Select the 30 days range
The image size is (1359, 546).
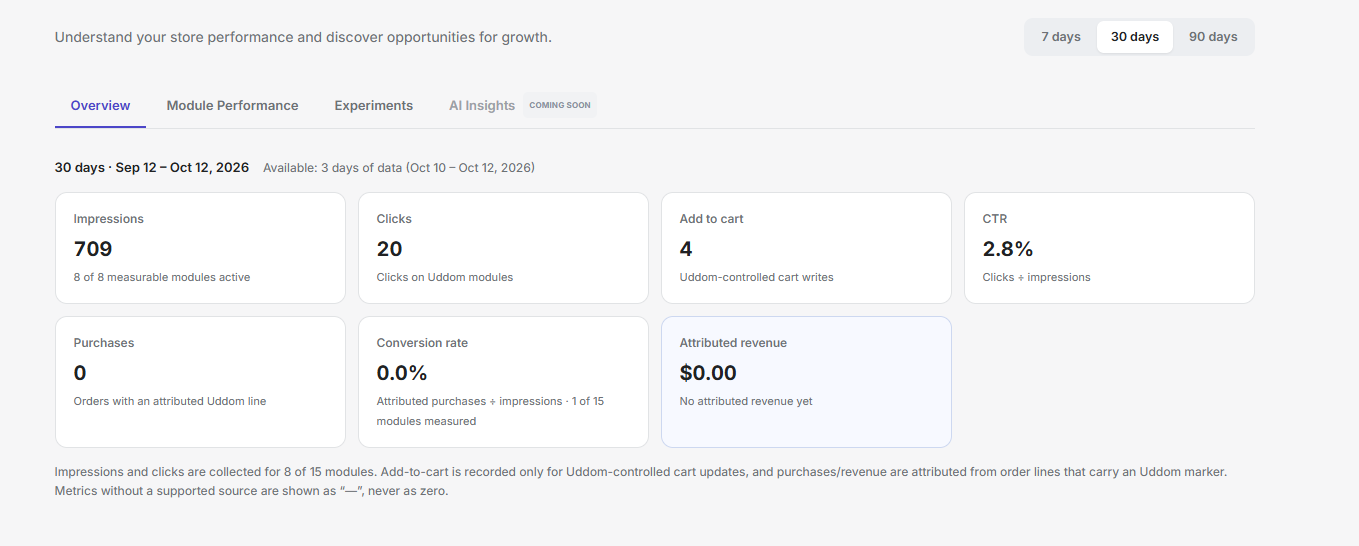[1134, 37]
